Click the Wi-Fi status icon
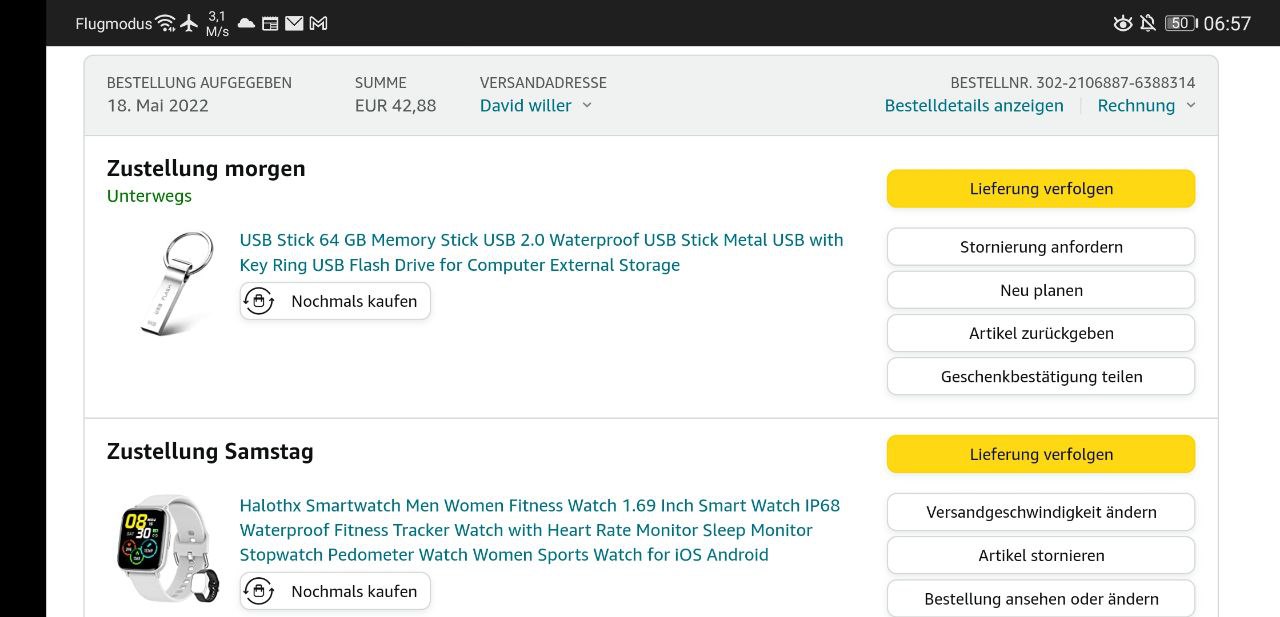1280x617 pixels. pyautogui.click(x=166, y=23)
